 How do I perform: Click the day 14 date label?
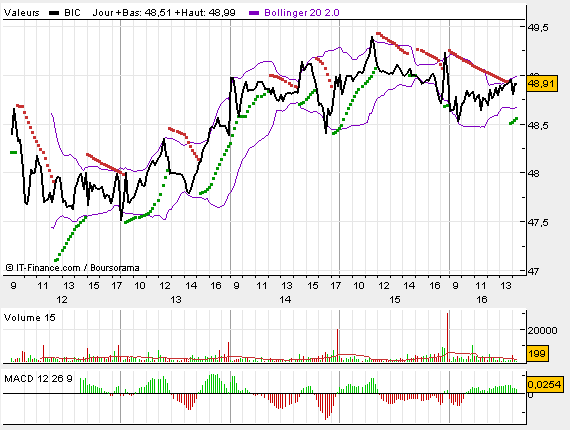285,300
